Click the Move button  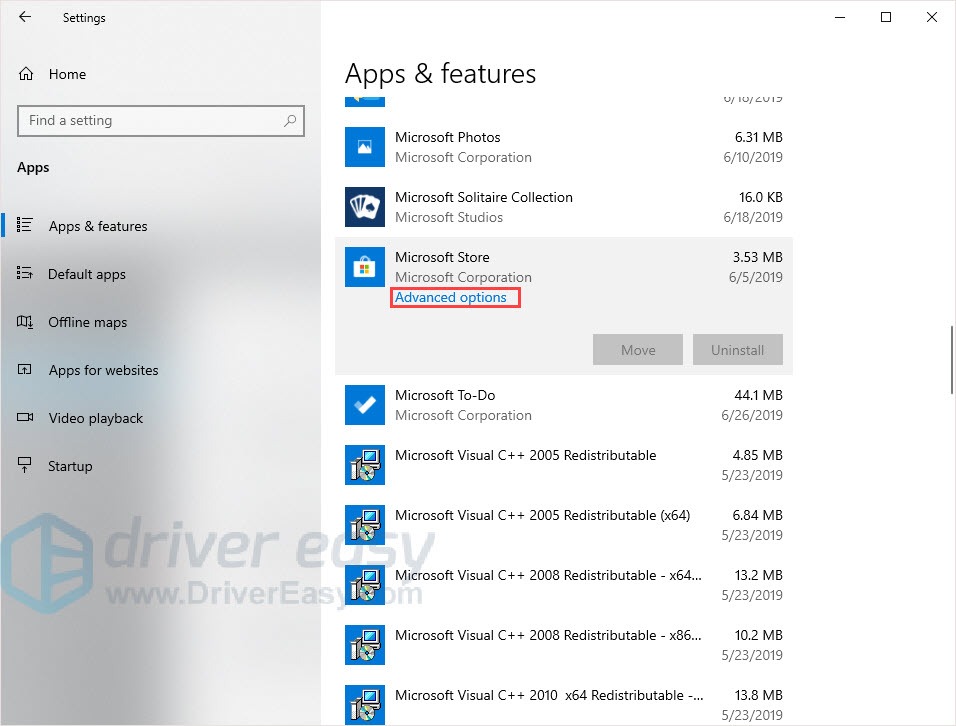(x=638, y=350)
